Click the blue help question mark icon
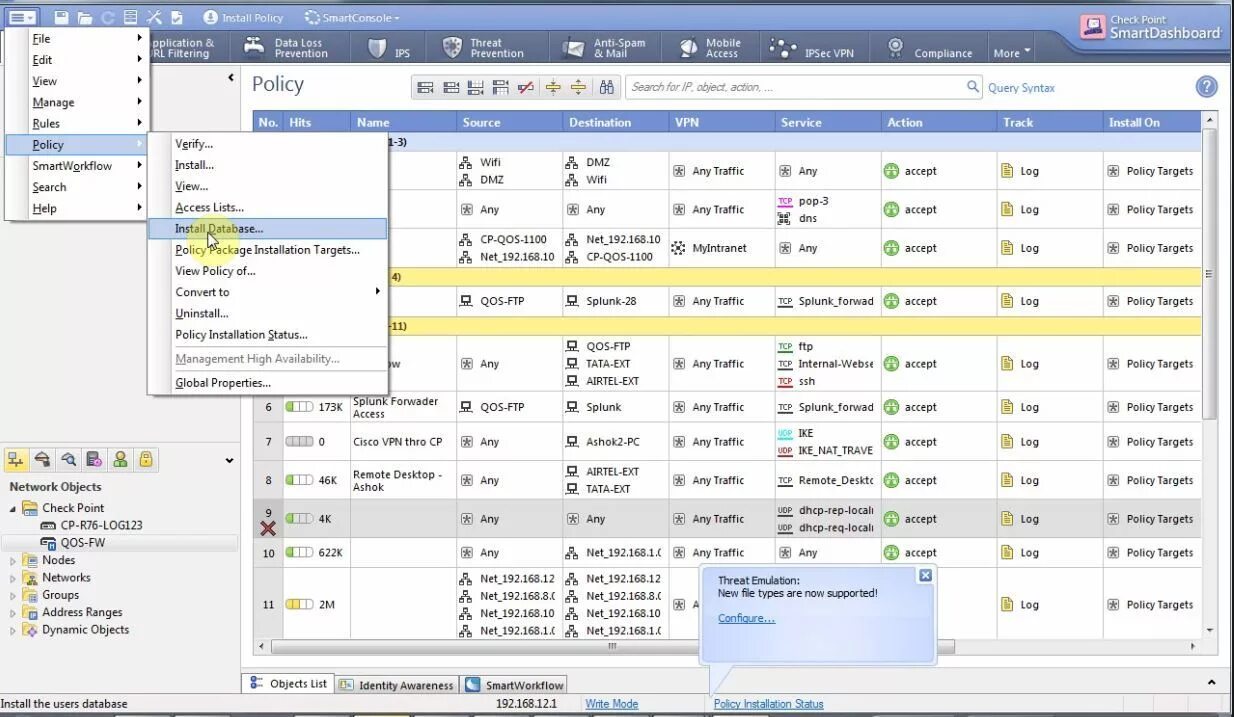The image size is (1234, 717). point(1207,87)
